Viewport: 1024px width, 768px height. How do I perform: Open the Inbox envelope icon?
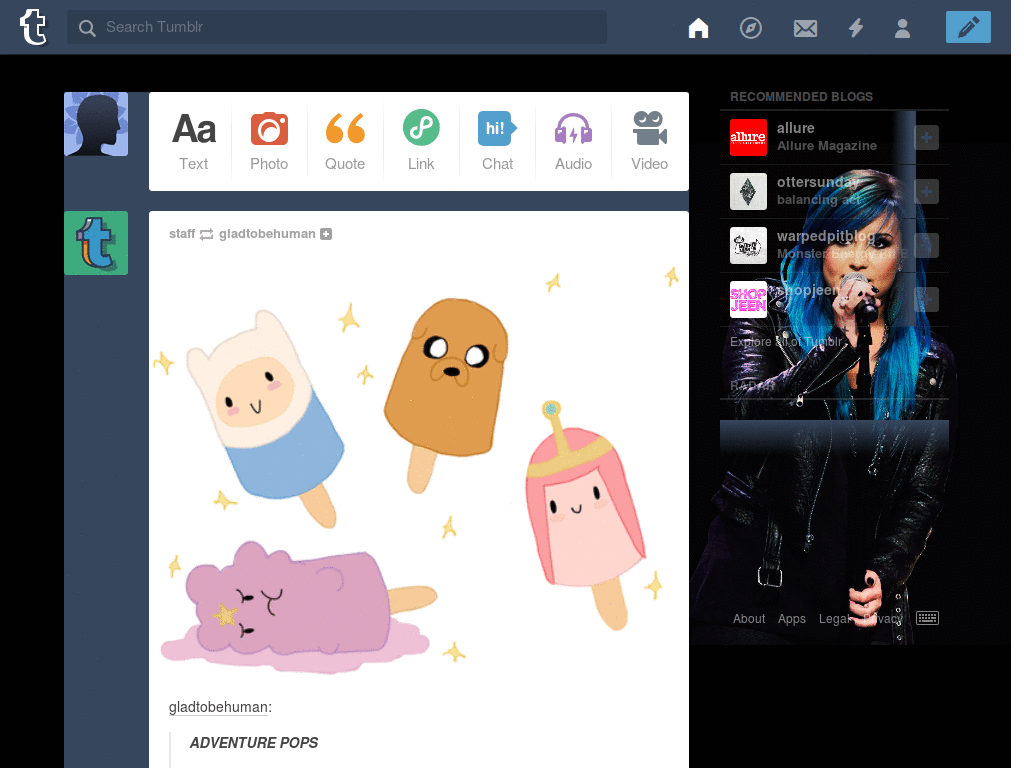[805, 28]
